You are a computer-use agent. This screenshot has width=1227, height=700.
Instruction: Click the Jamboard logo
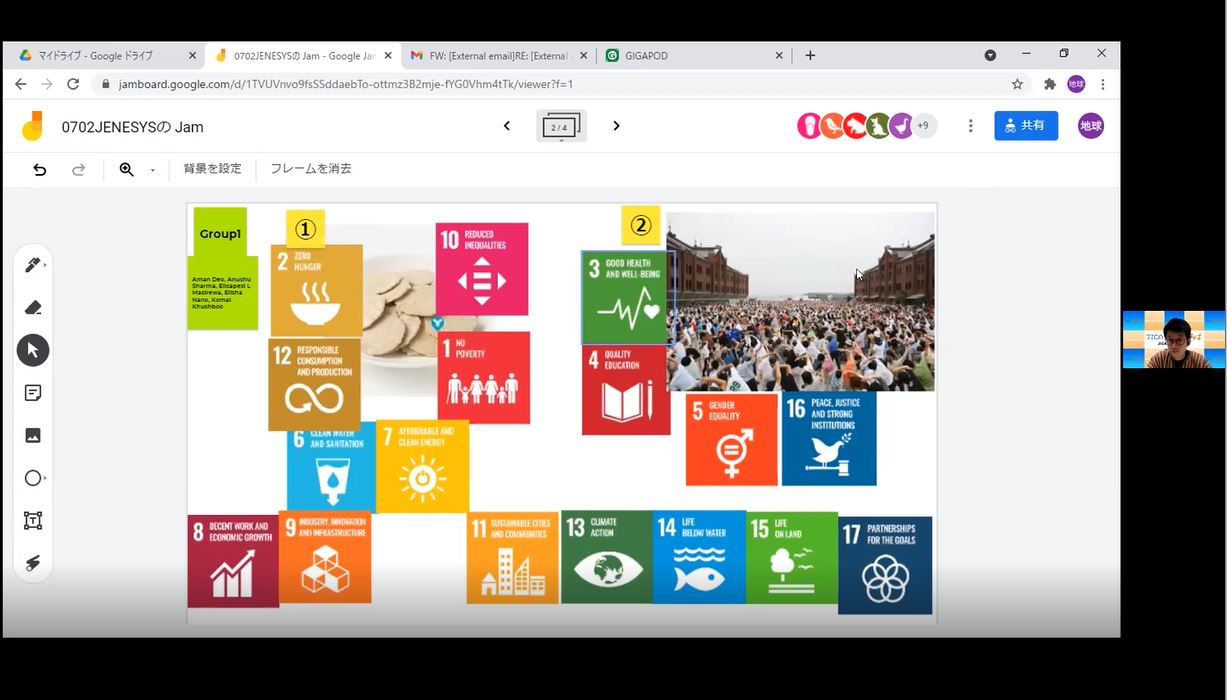click(32, 126)
